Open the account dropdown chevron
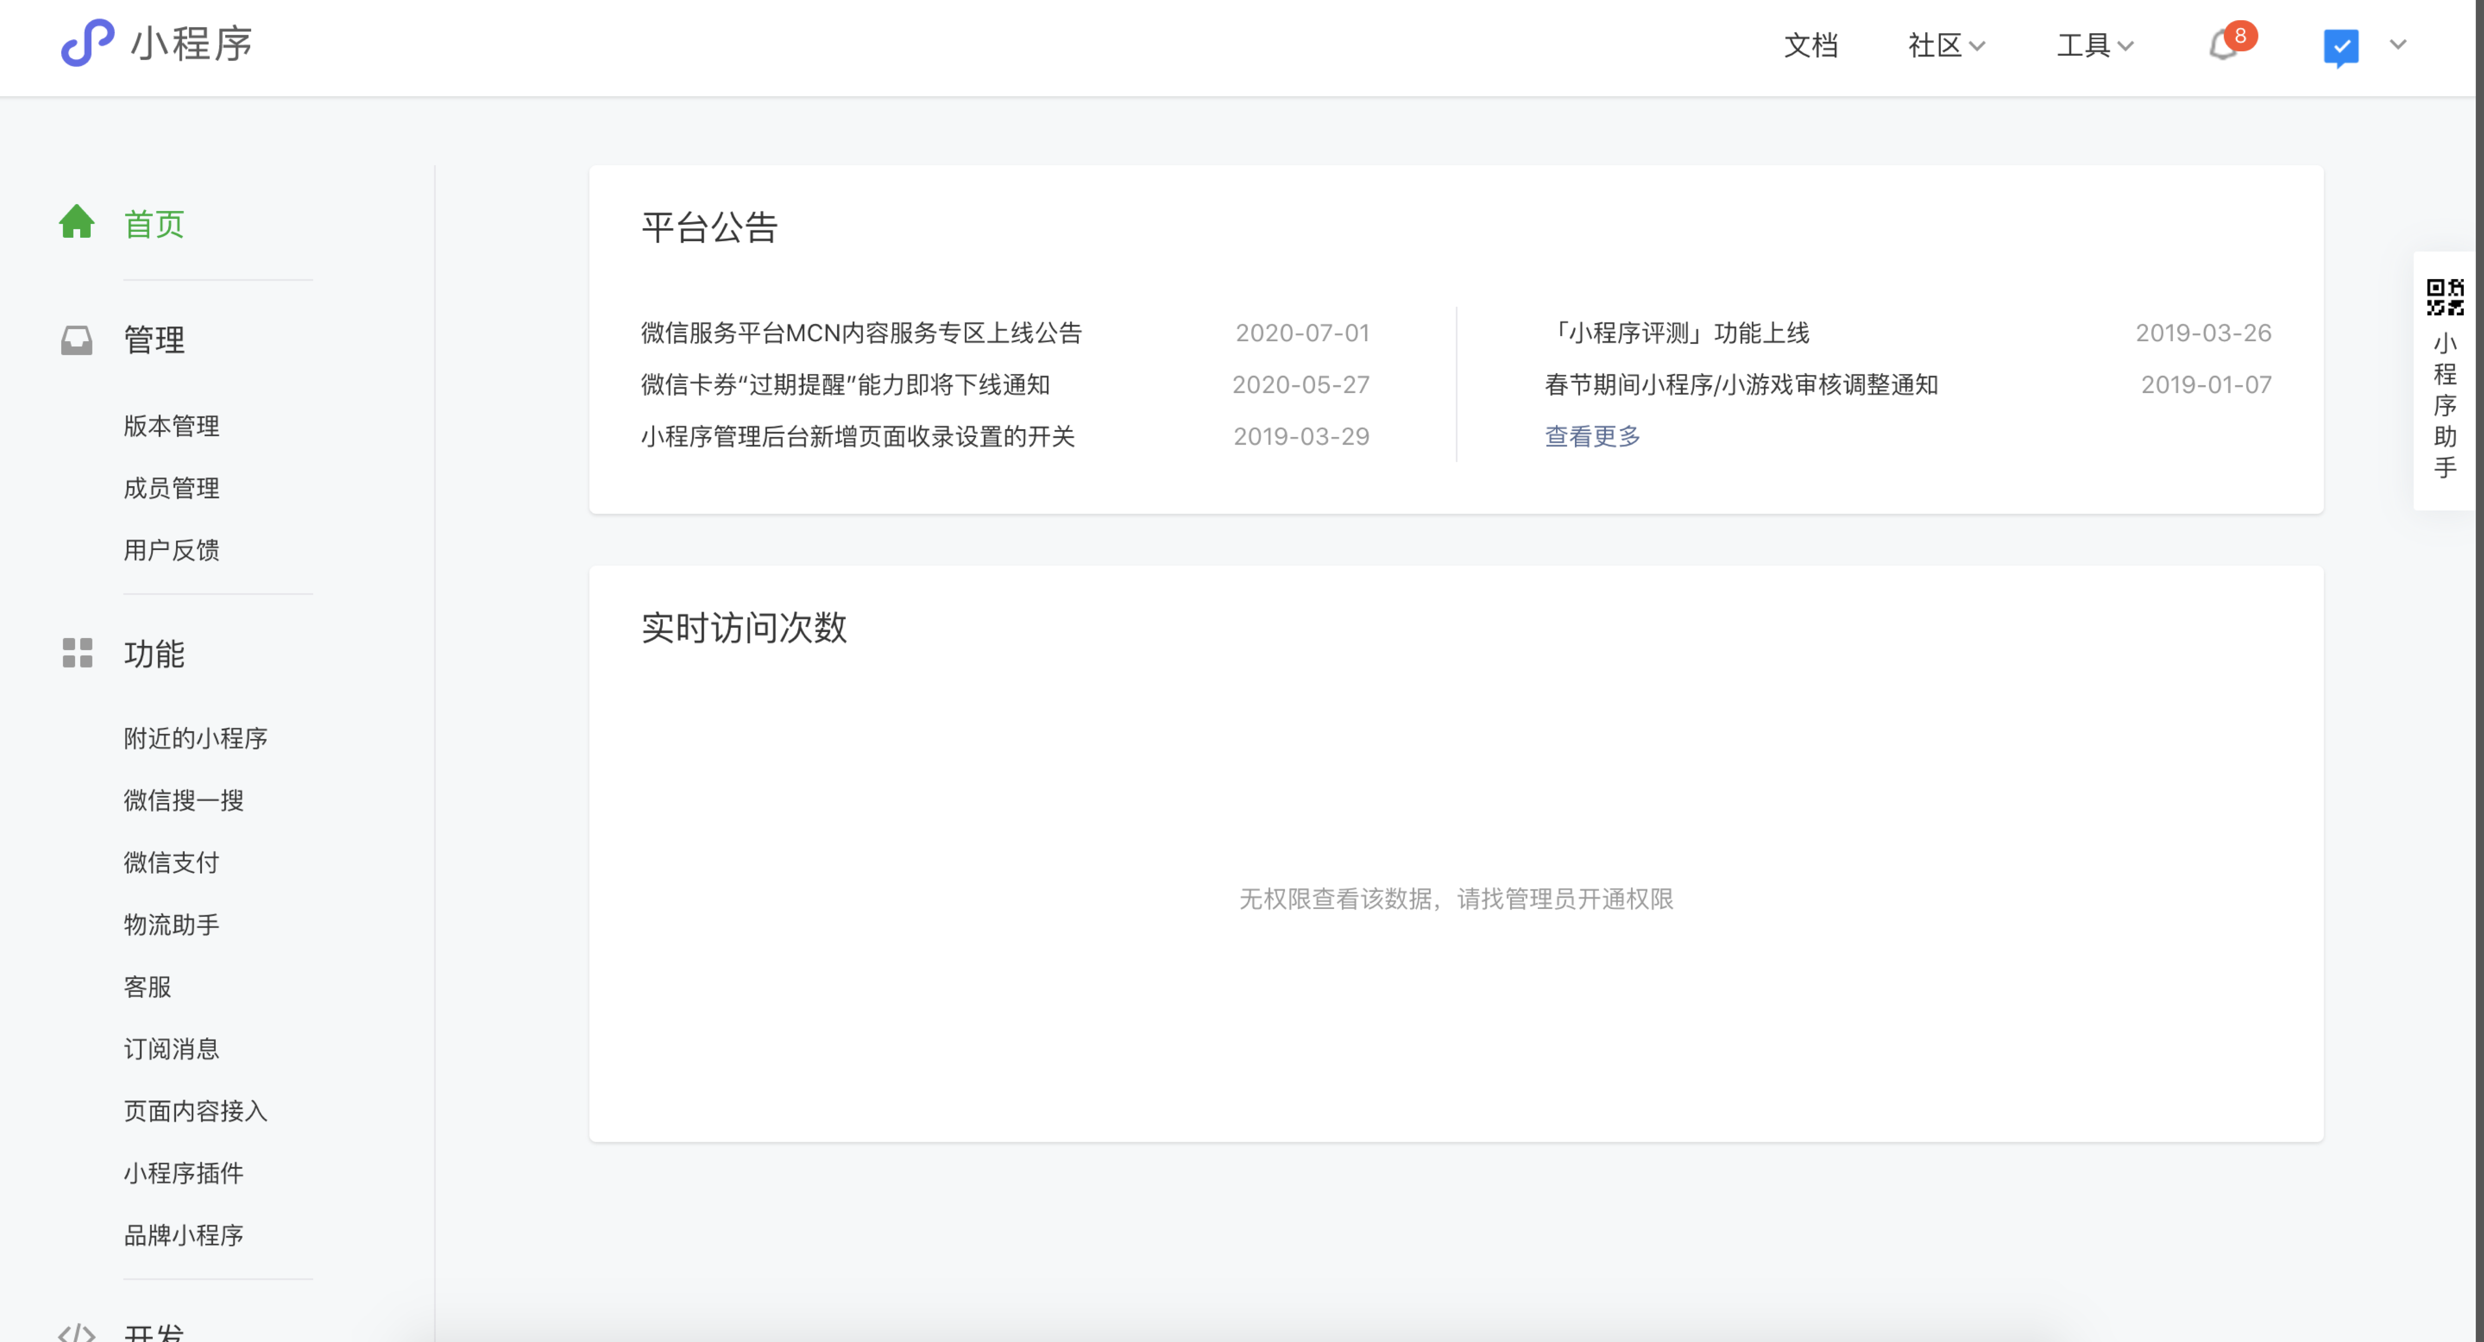 [2398, 45]
